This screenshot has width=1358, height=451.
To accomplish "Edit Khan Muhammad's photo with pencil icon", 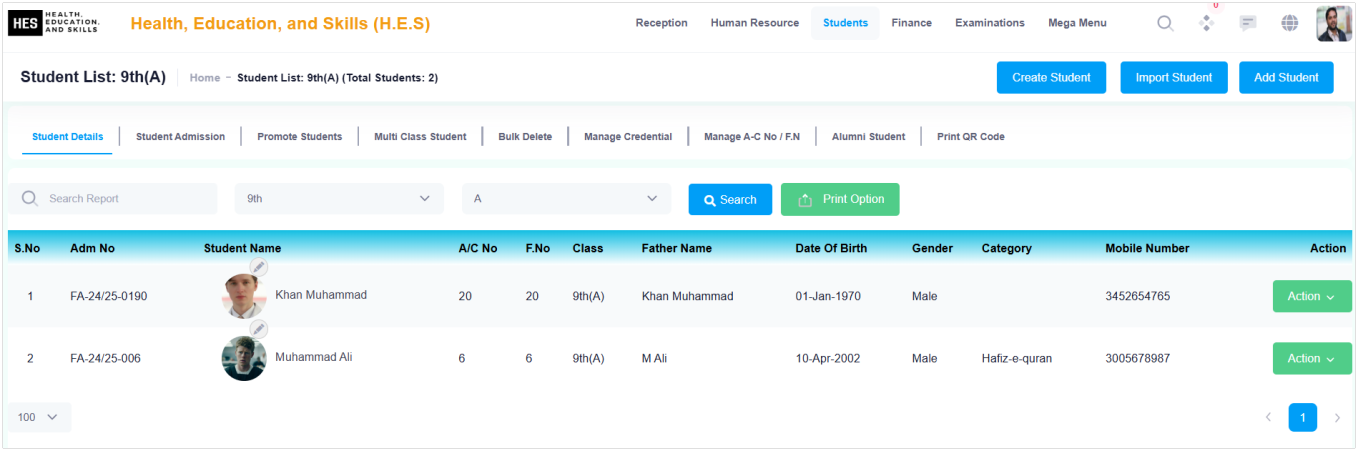I will [259, 267].
